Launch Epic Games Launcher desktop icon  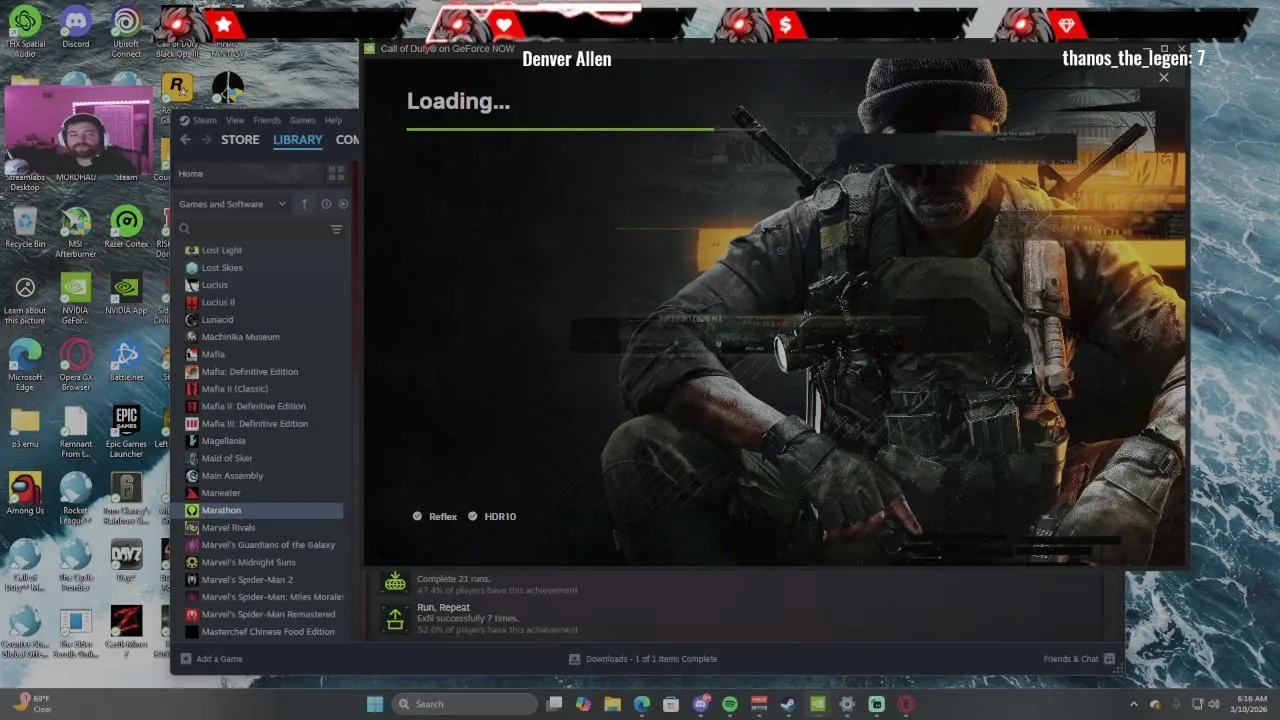(x=126, y=432)
